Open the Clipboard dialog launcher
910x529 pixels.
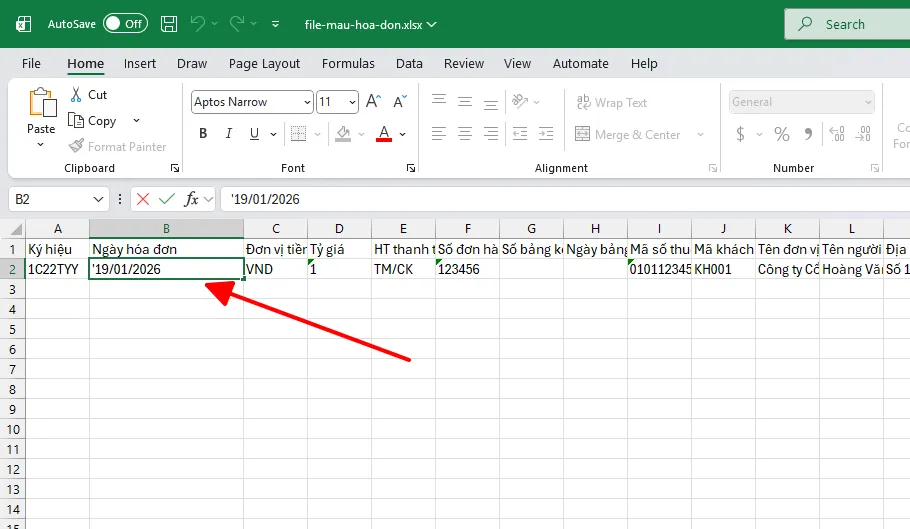[175, 168]
